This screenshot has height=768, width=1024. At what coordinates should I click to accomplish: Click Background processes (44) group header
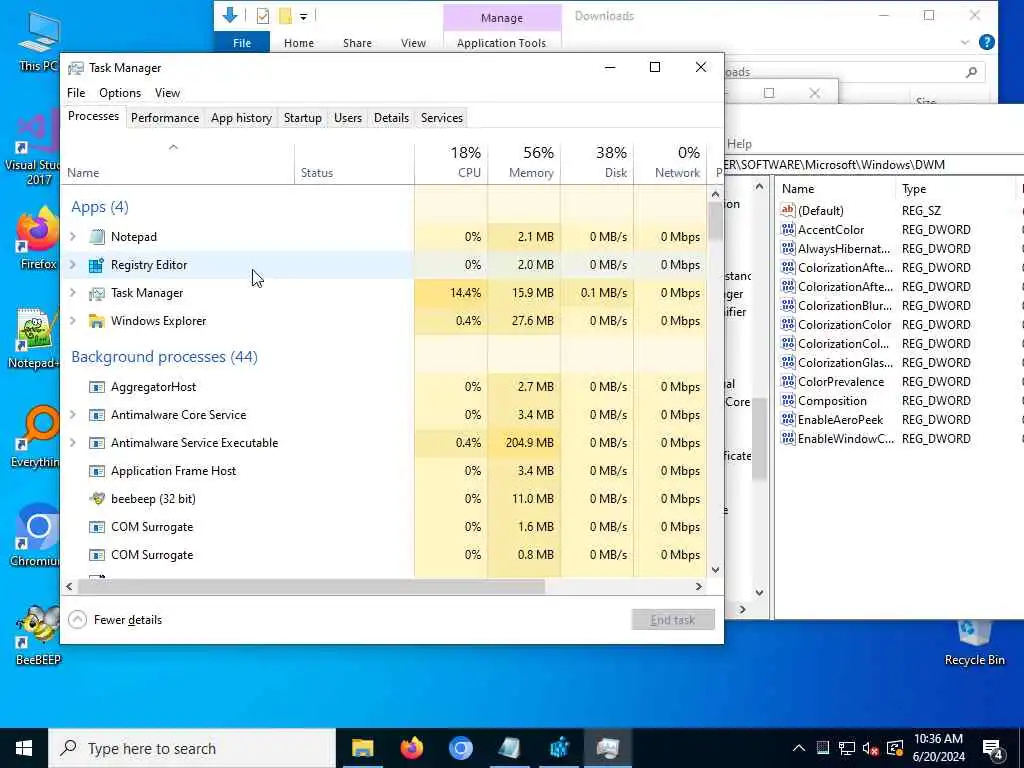pos(164,357)
